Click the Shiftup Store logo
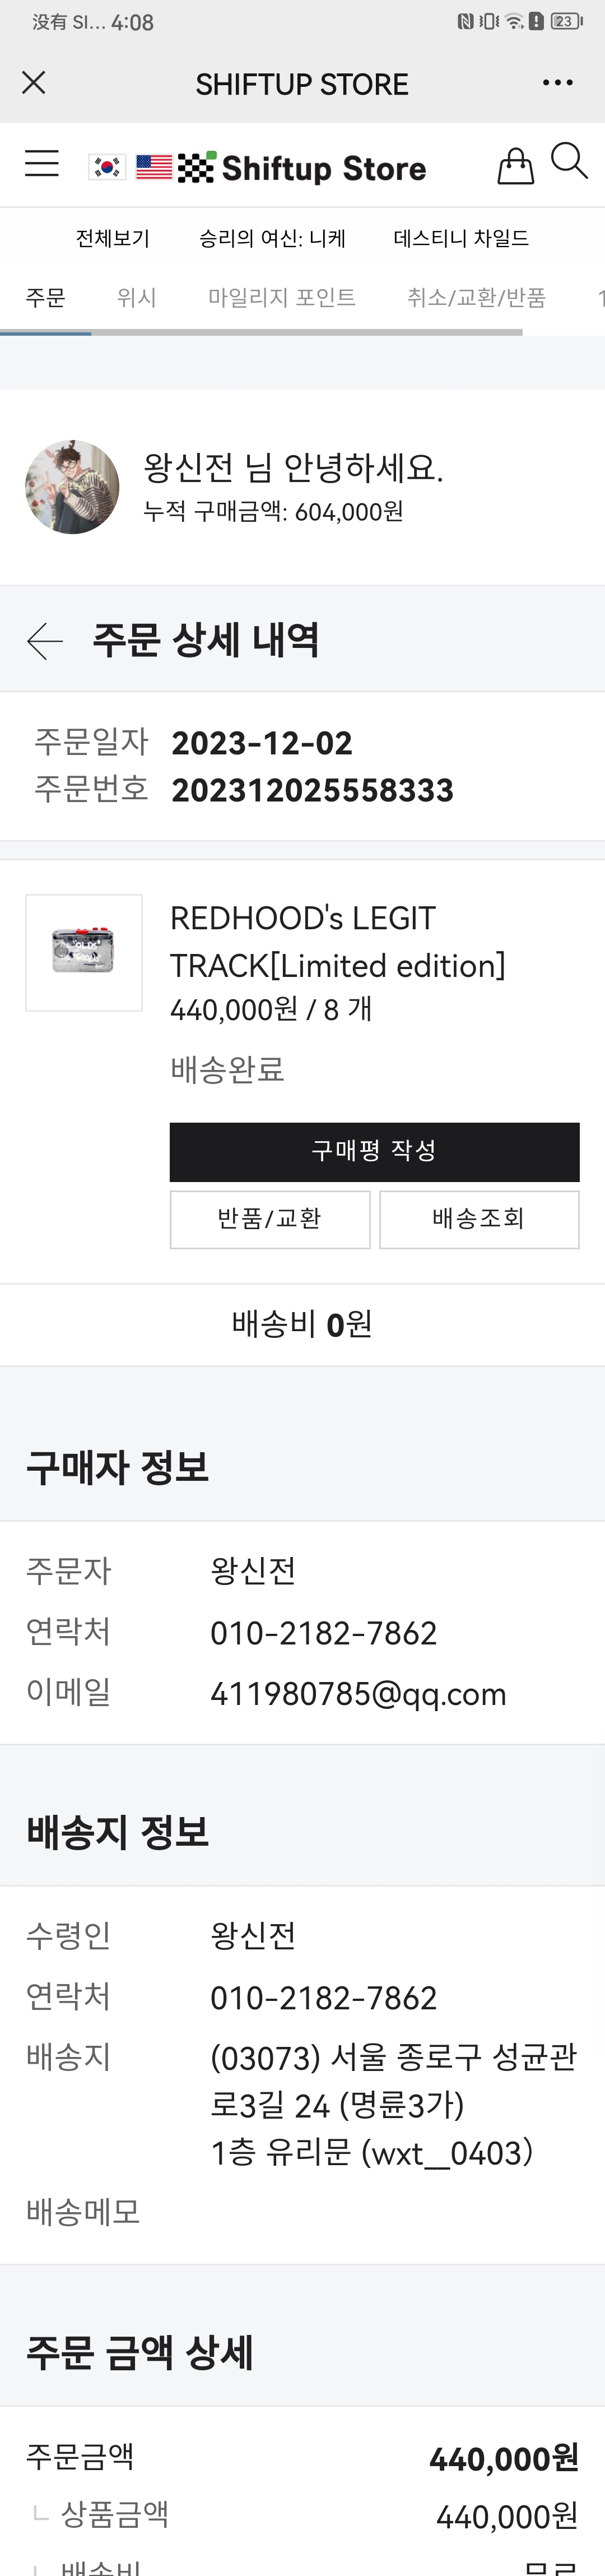 point(302,168)
